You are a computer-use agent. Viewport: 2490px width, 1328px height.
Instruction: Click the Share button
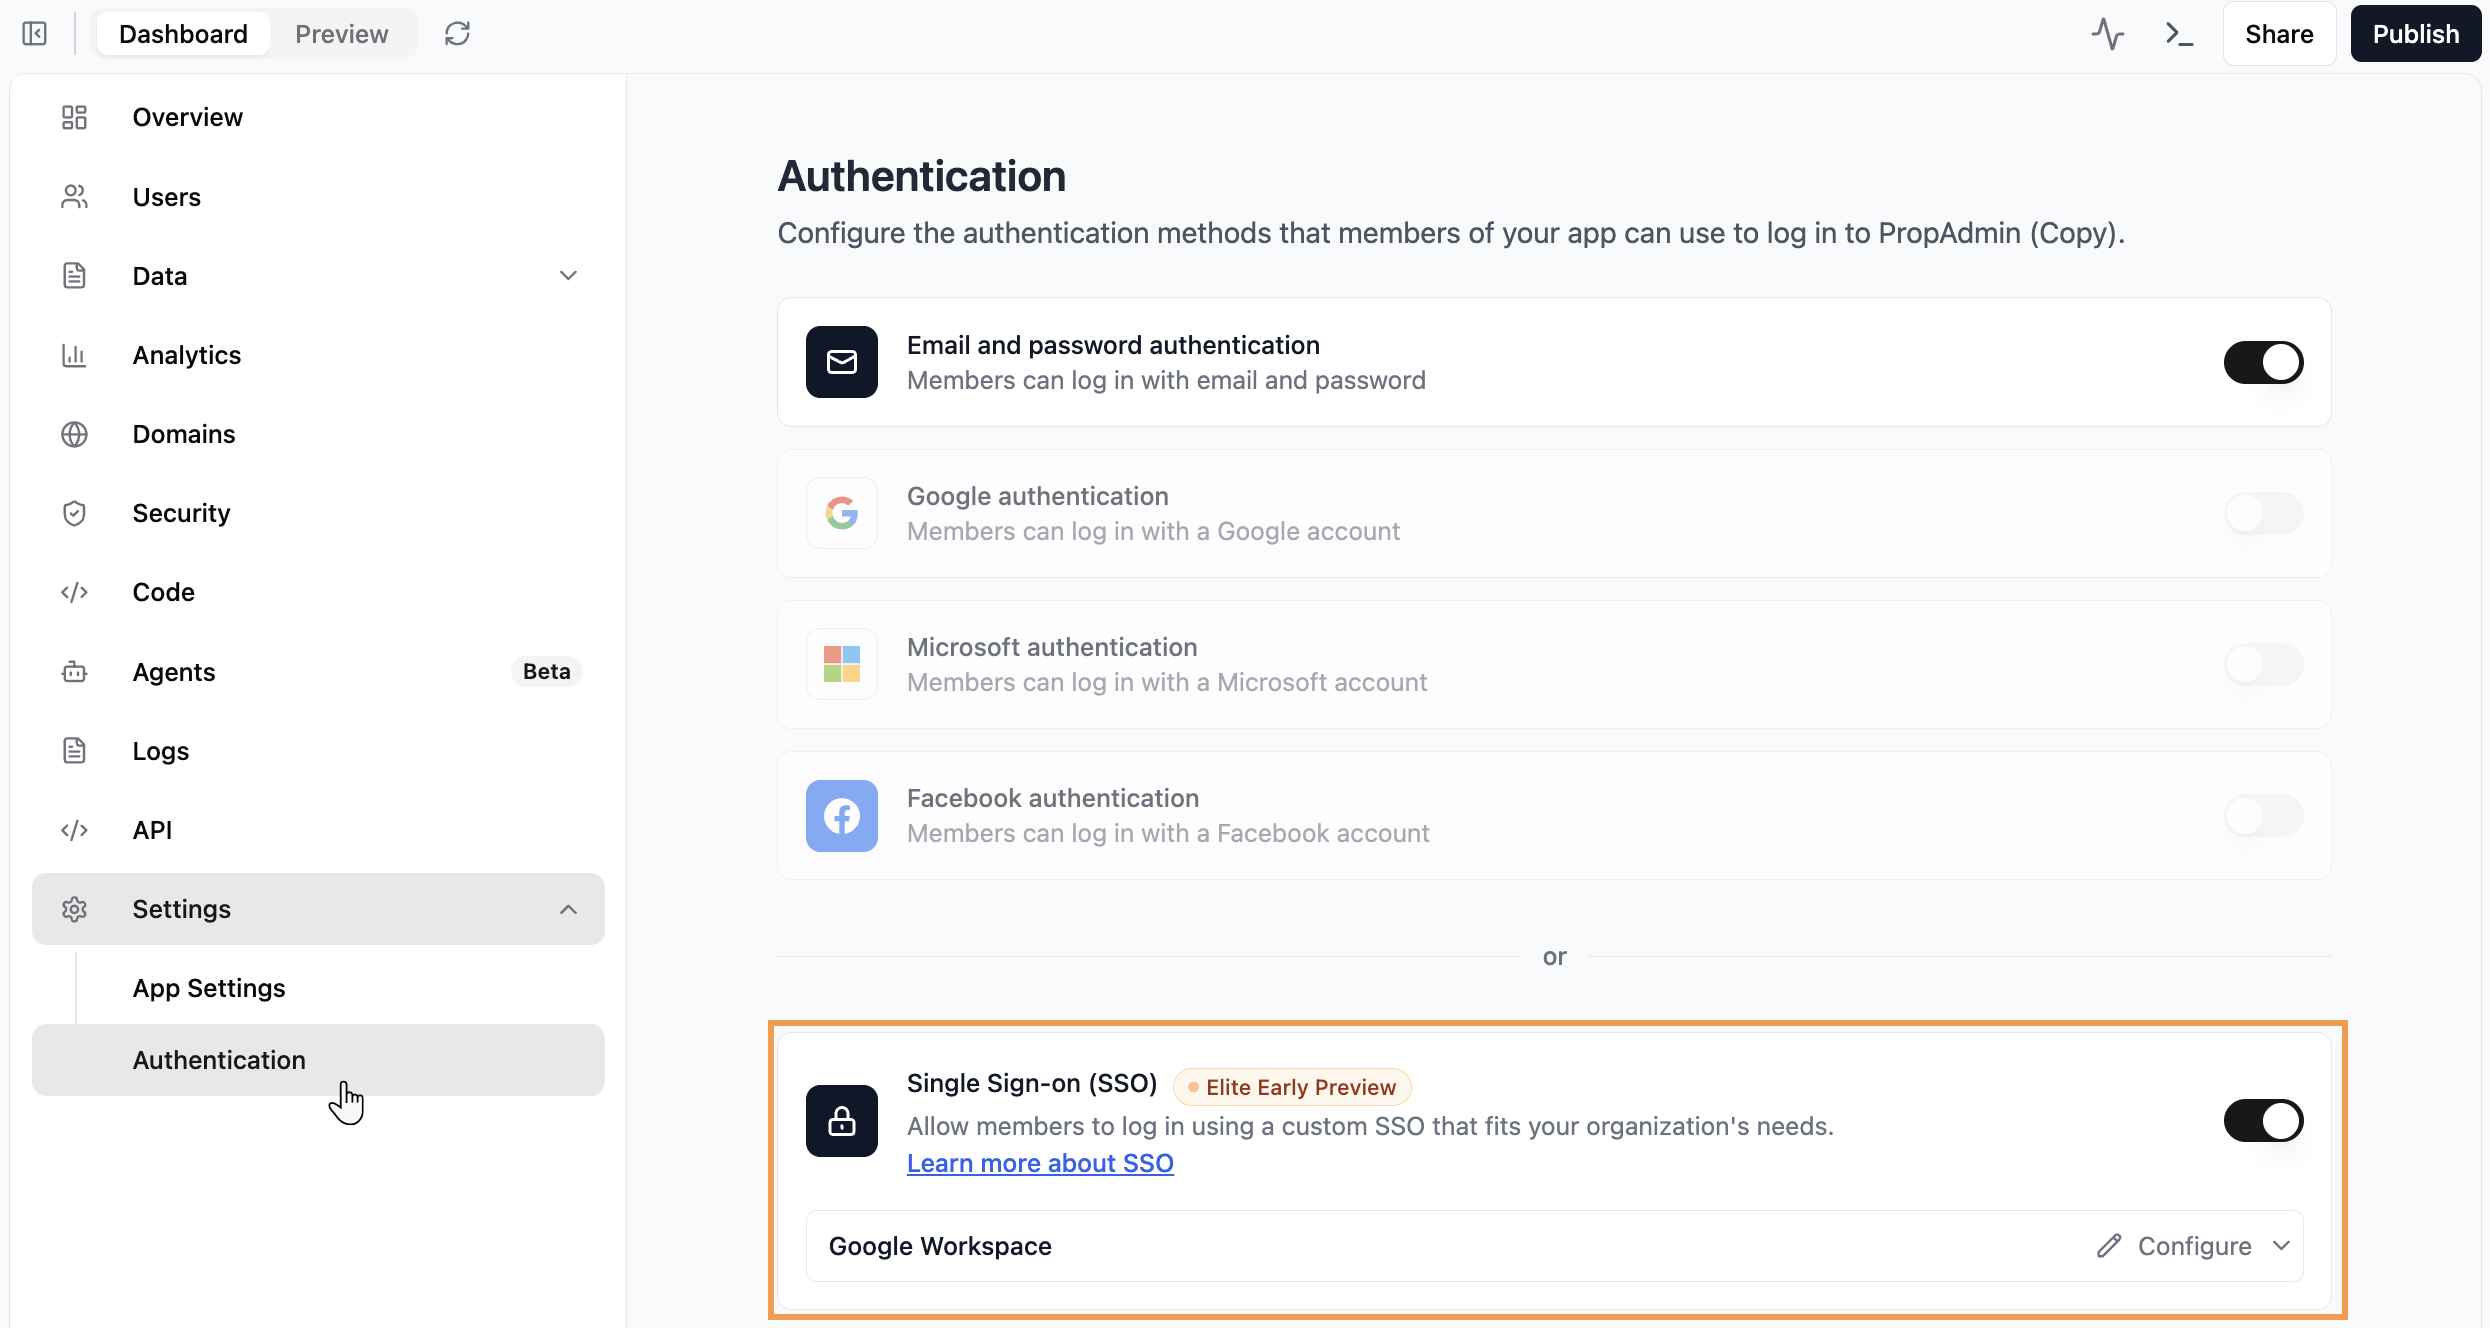(x=2279, y=34)
